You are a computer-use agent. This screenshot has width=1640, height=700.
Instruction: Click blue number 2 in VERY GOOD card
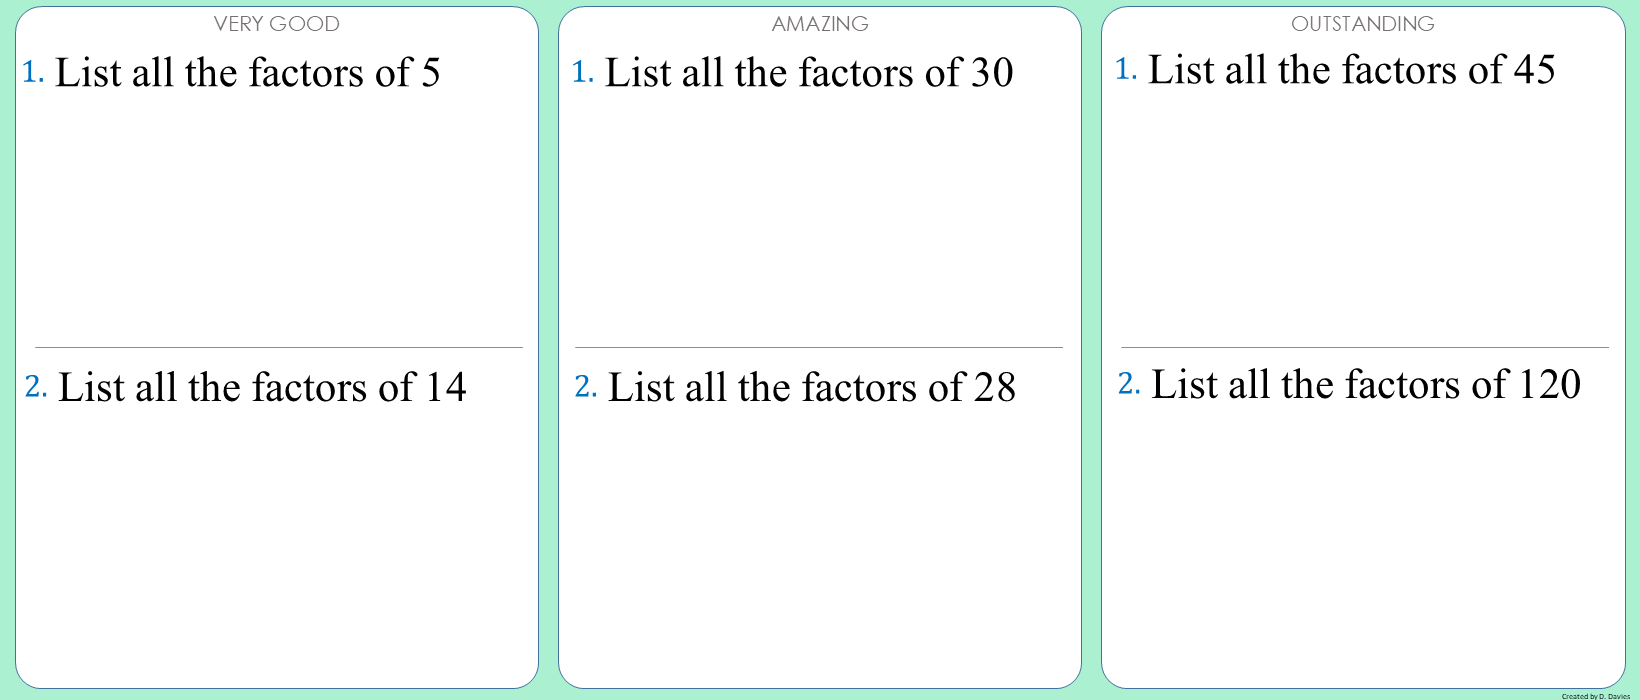click(36, 387)
